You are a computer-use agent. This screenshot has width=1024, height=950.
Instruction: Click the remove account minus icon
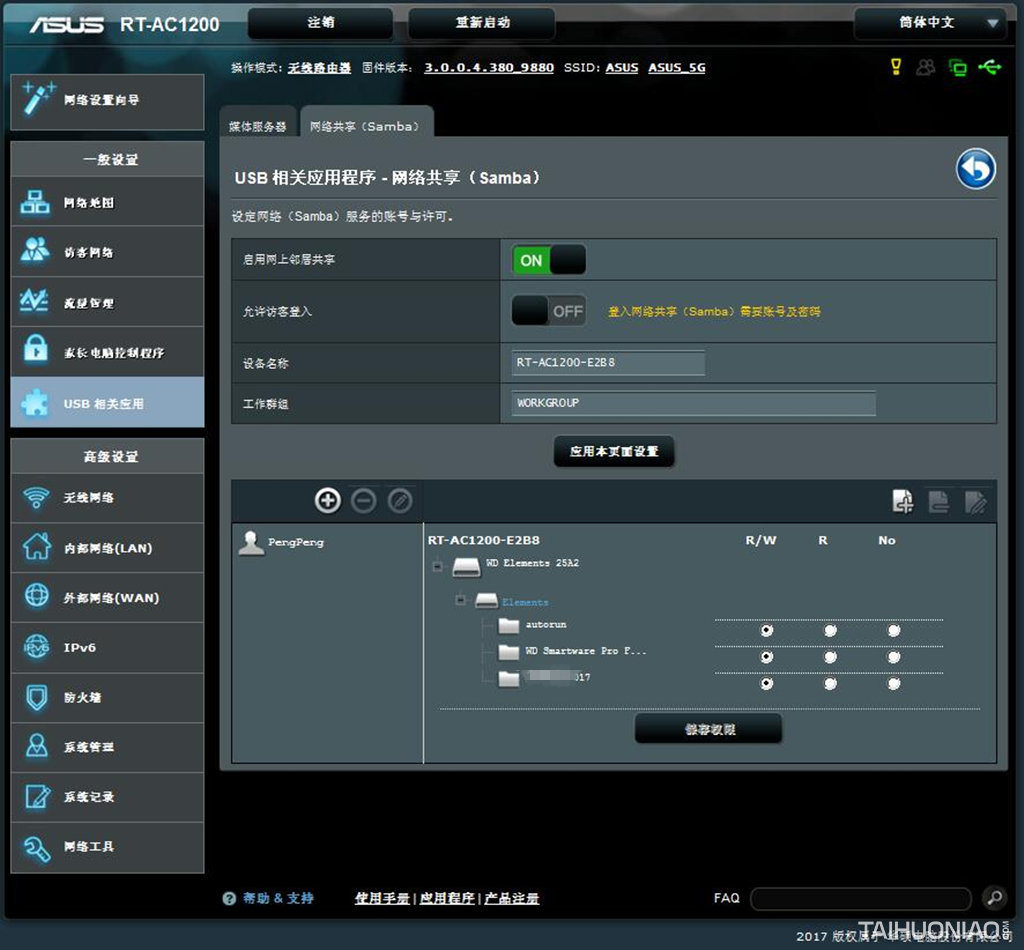click(x=363, y=501)
